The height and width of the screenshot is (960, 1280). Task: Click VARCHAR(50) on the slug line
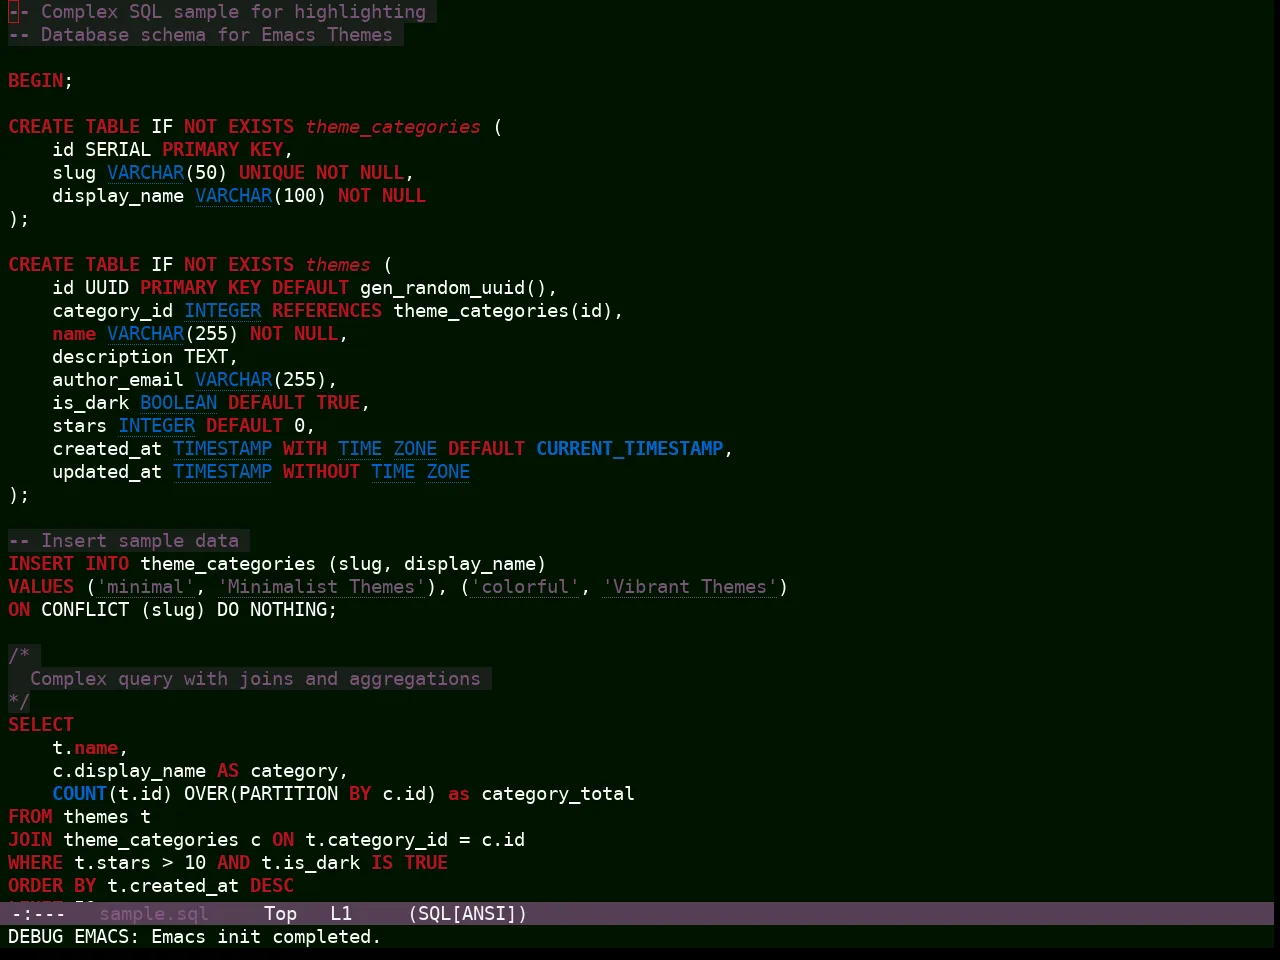point(168,173)
